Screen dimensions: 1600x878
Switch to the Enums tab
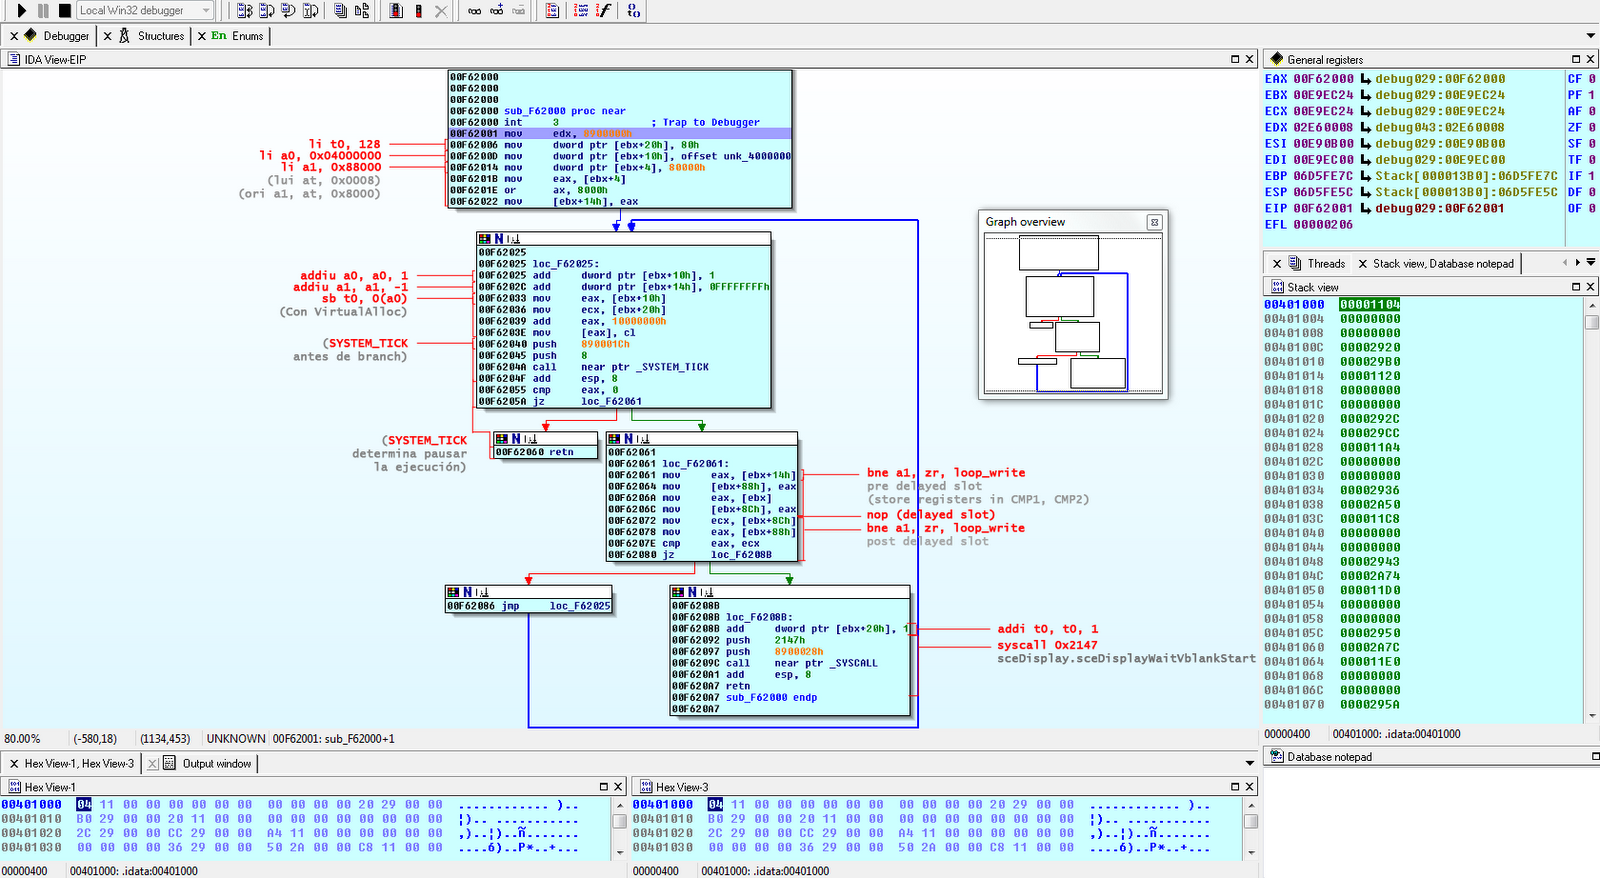click(x=247, y=36)
